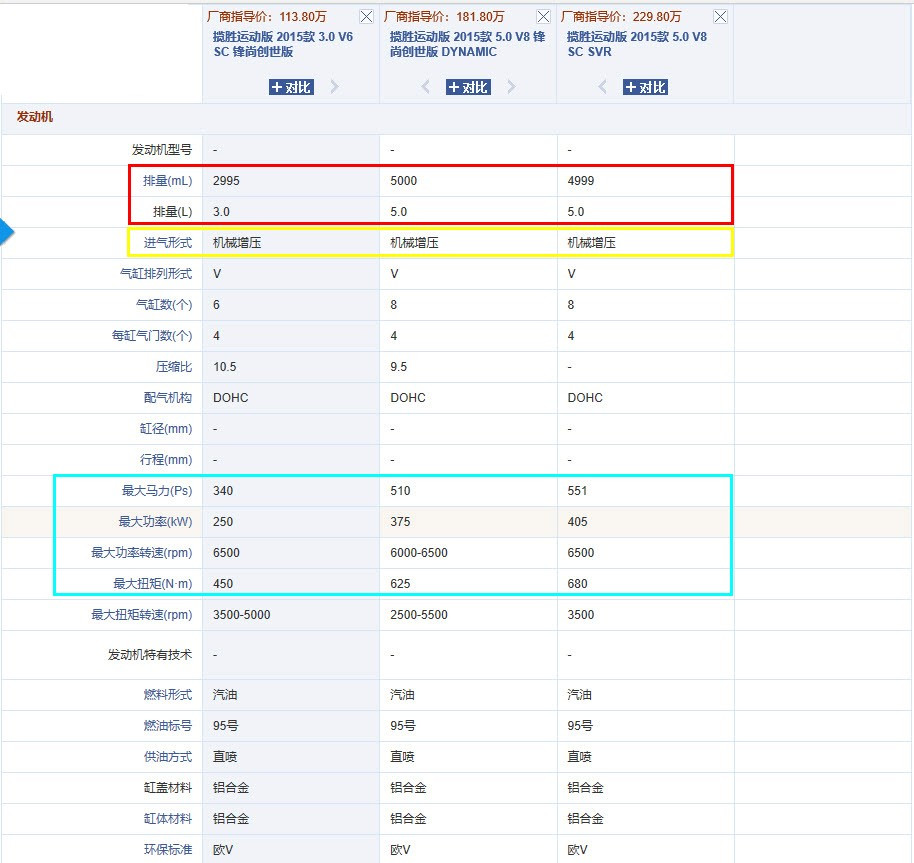This screenshot has height=863, width=914.
Task: Select the 发动机特有技术 row label
Action: [x=150, y=654]
